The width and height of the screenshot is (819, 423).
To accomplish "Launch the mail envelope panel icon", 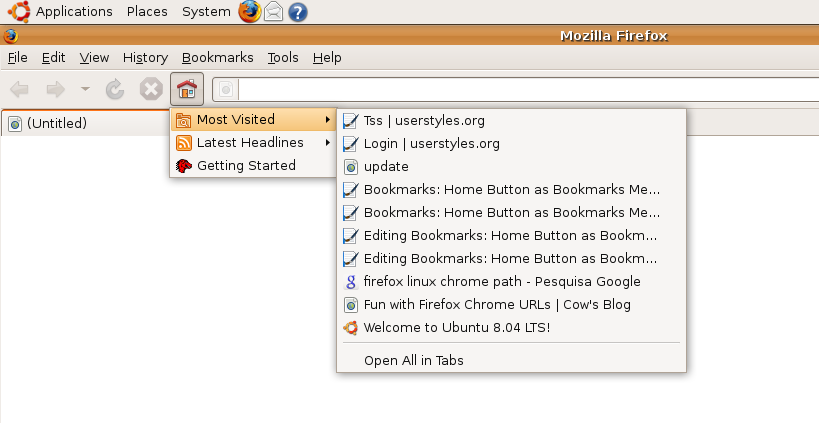I will click(274, 11).
